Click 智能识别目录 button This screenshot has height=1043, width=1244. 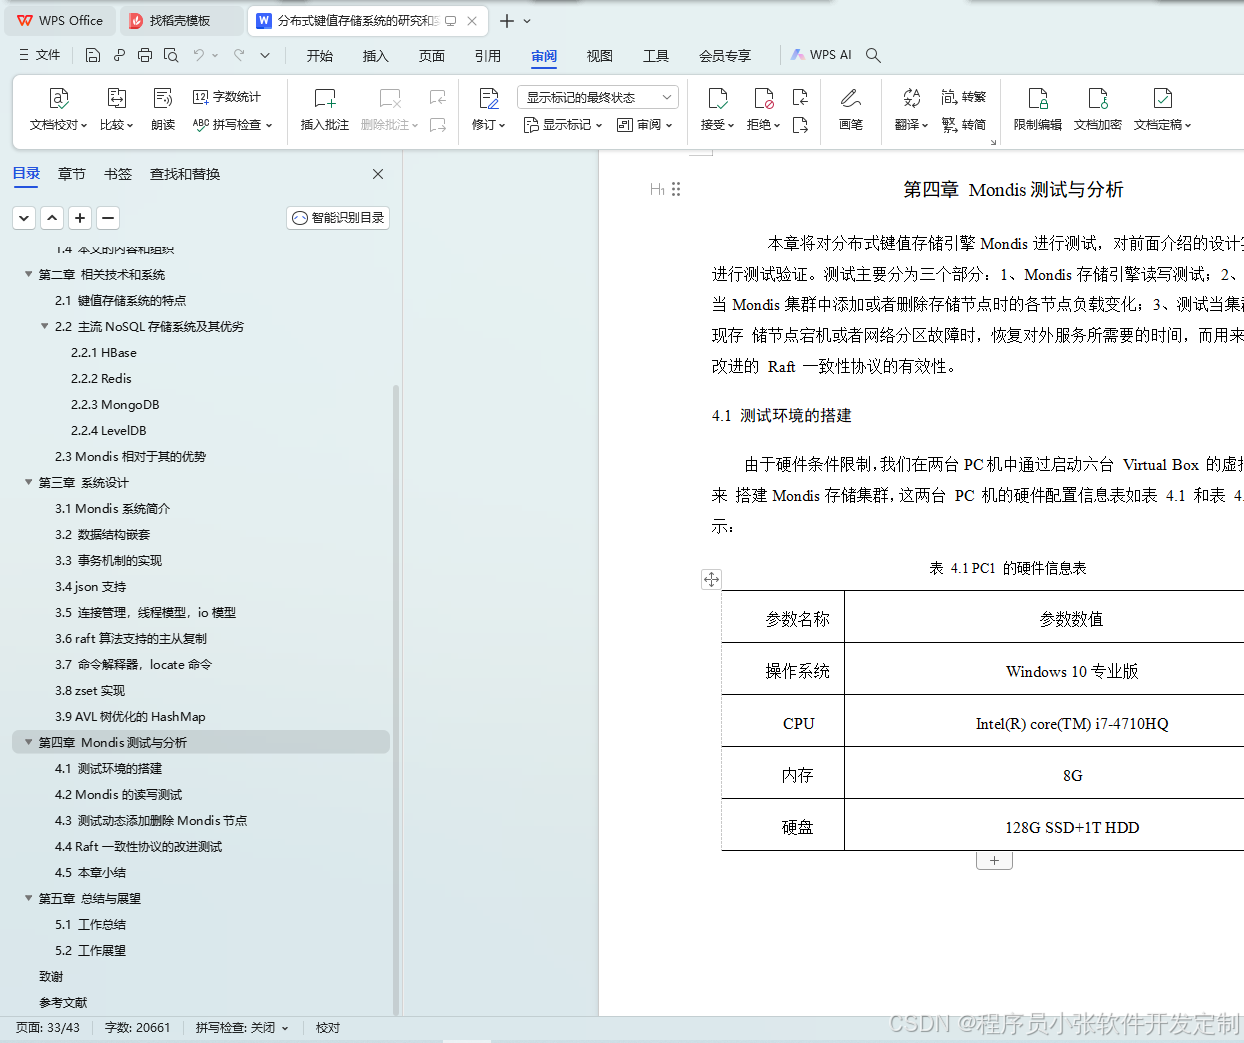point(338,218)
